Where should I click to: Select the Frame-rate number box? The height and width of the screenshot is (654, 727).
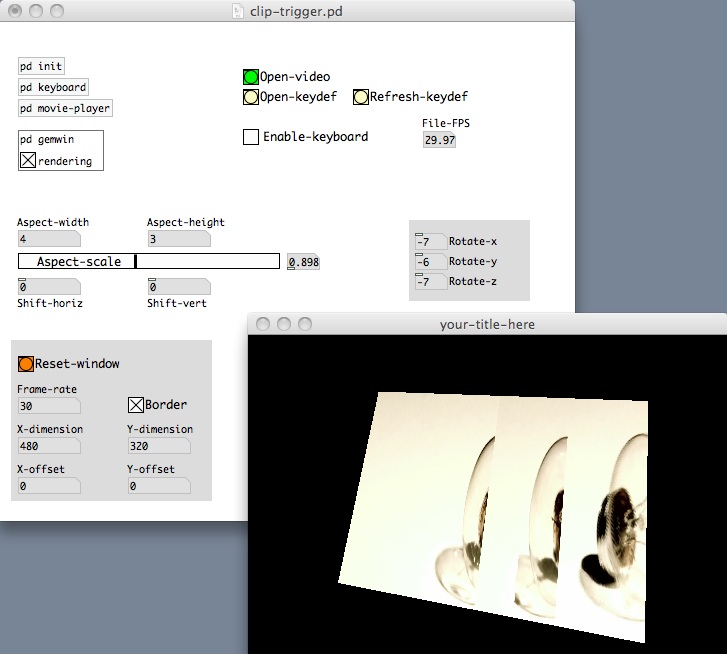tap(49, 406)
